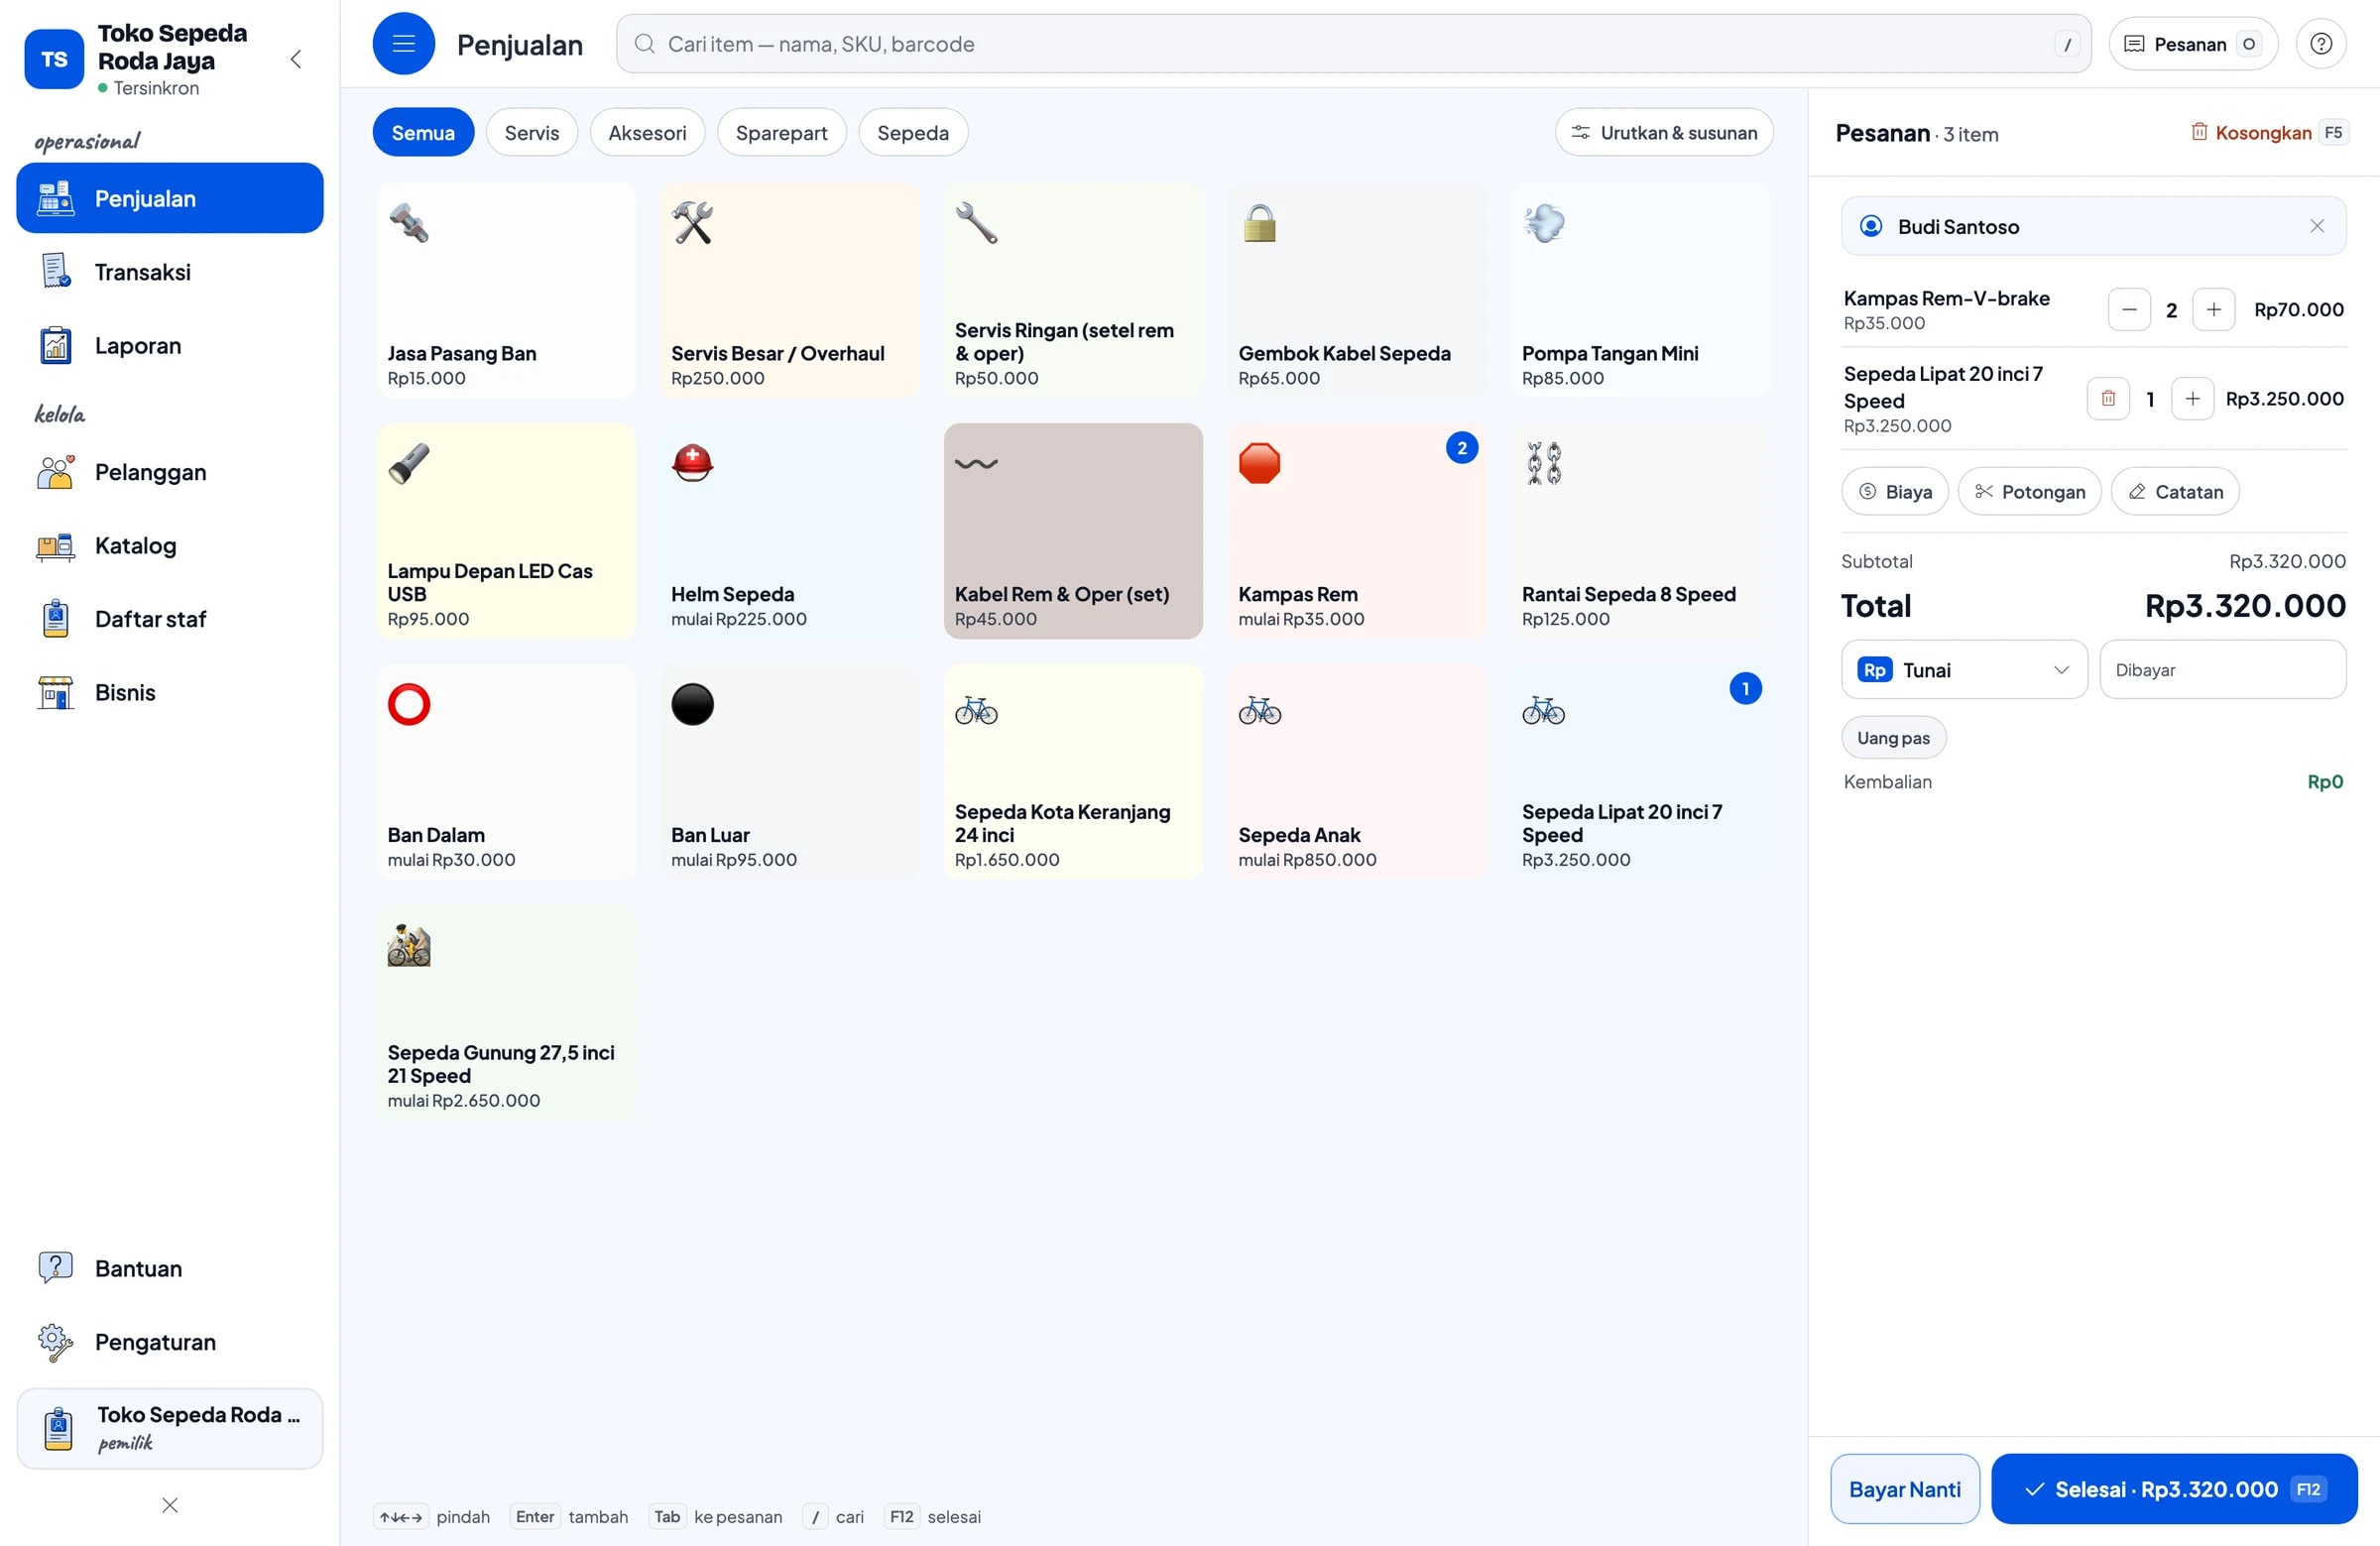This screenshot has height=1546, width=2380.
Task: Add Sepeda Gunung 27,5 inci to order
Action: coord(506,1012)
